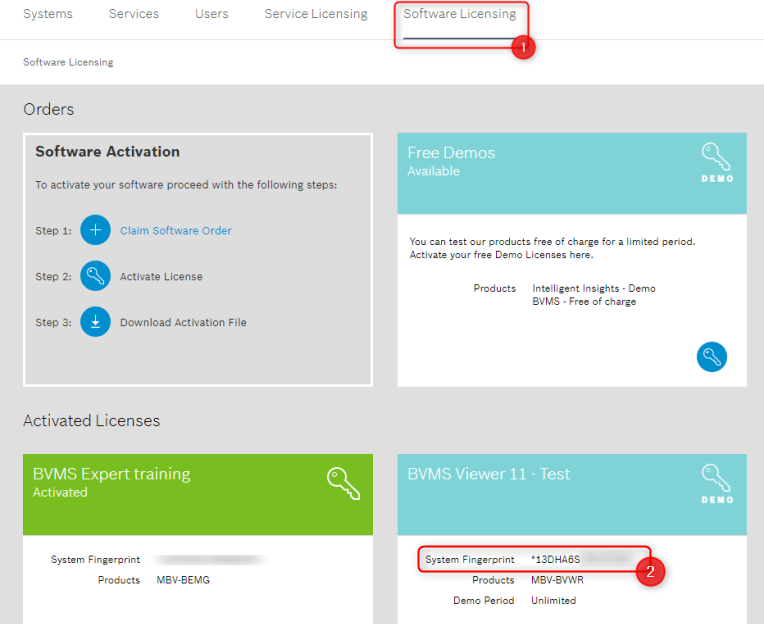Select the Software Licensing tab
This screenshot has width=764, height=624.
[460, 14]
